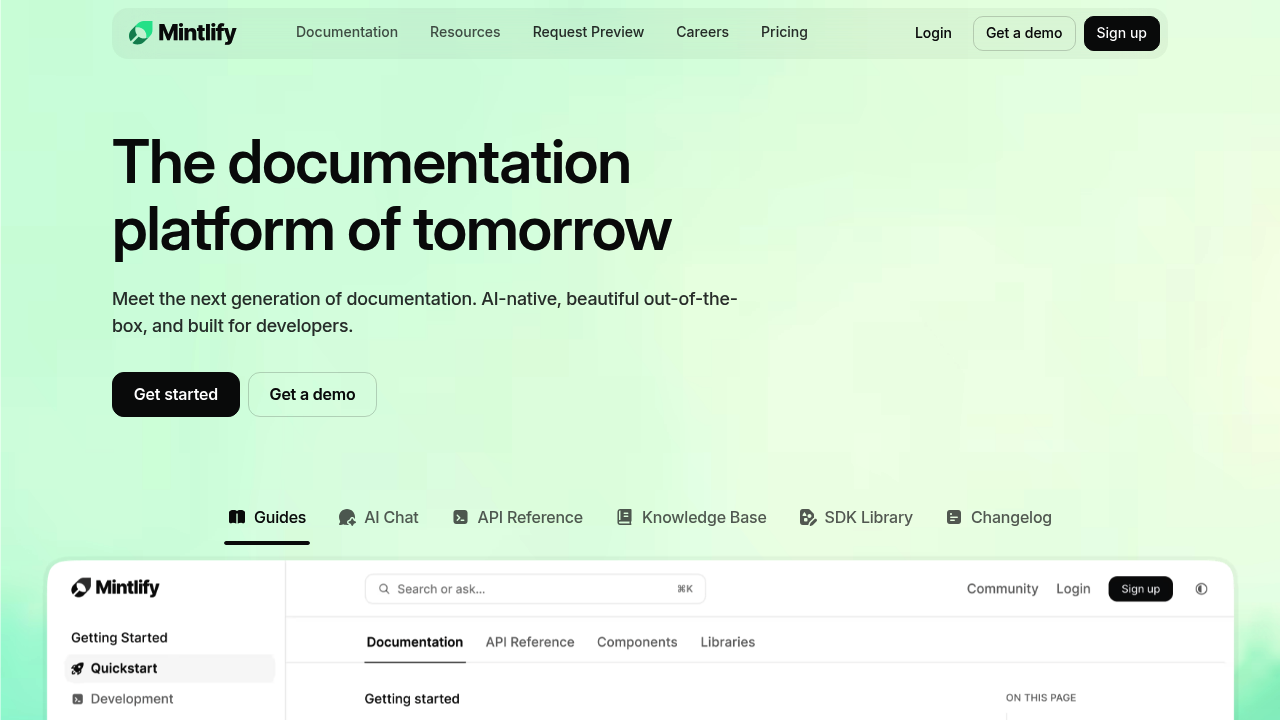Click the Knowledge Base icon
The width and height of the screenshot is (1280, 720).
click(x=624, y=517)
